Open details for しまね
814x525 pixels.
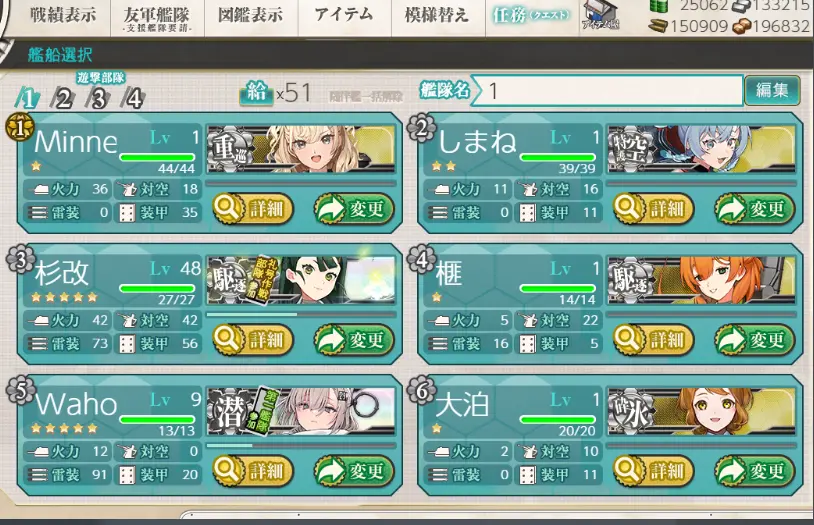click(654, 209)
